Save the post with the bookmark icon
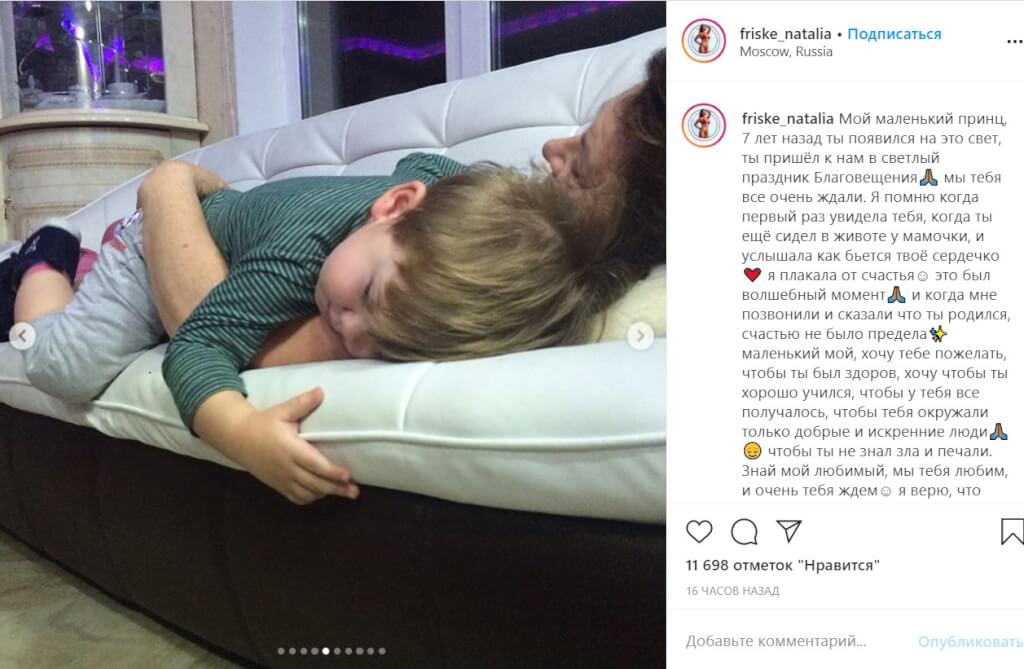Screen dimensions: 1024x669 [x=1012, y=531]
